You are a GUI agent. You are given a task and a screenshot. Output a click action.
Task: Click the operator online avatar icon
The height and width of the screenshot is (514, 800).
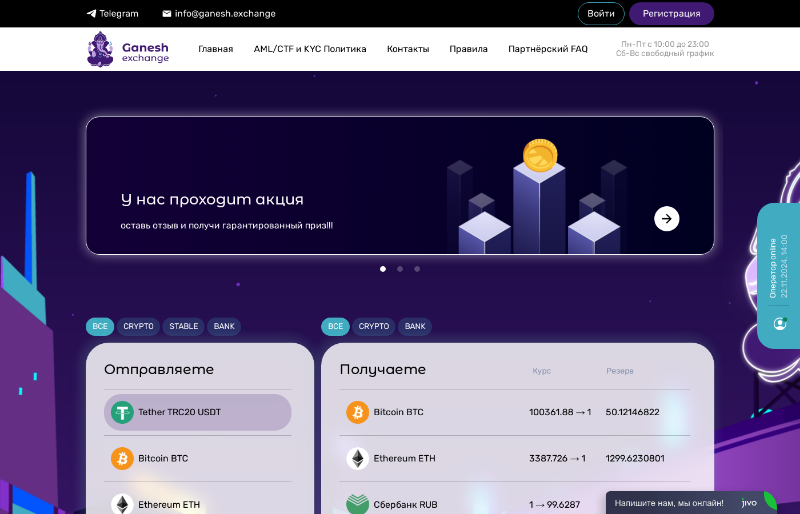tap(780, 324)
